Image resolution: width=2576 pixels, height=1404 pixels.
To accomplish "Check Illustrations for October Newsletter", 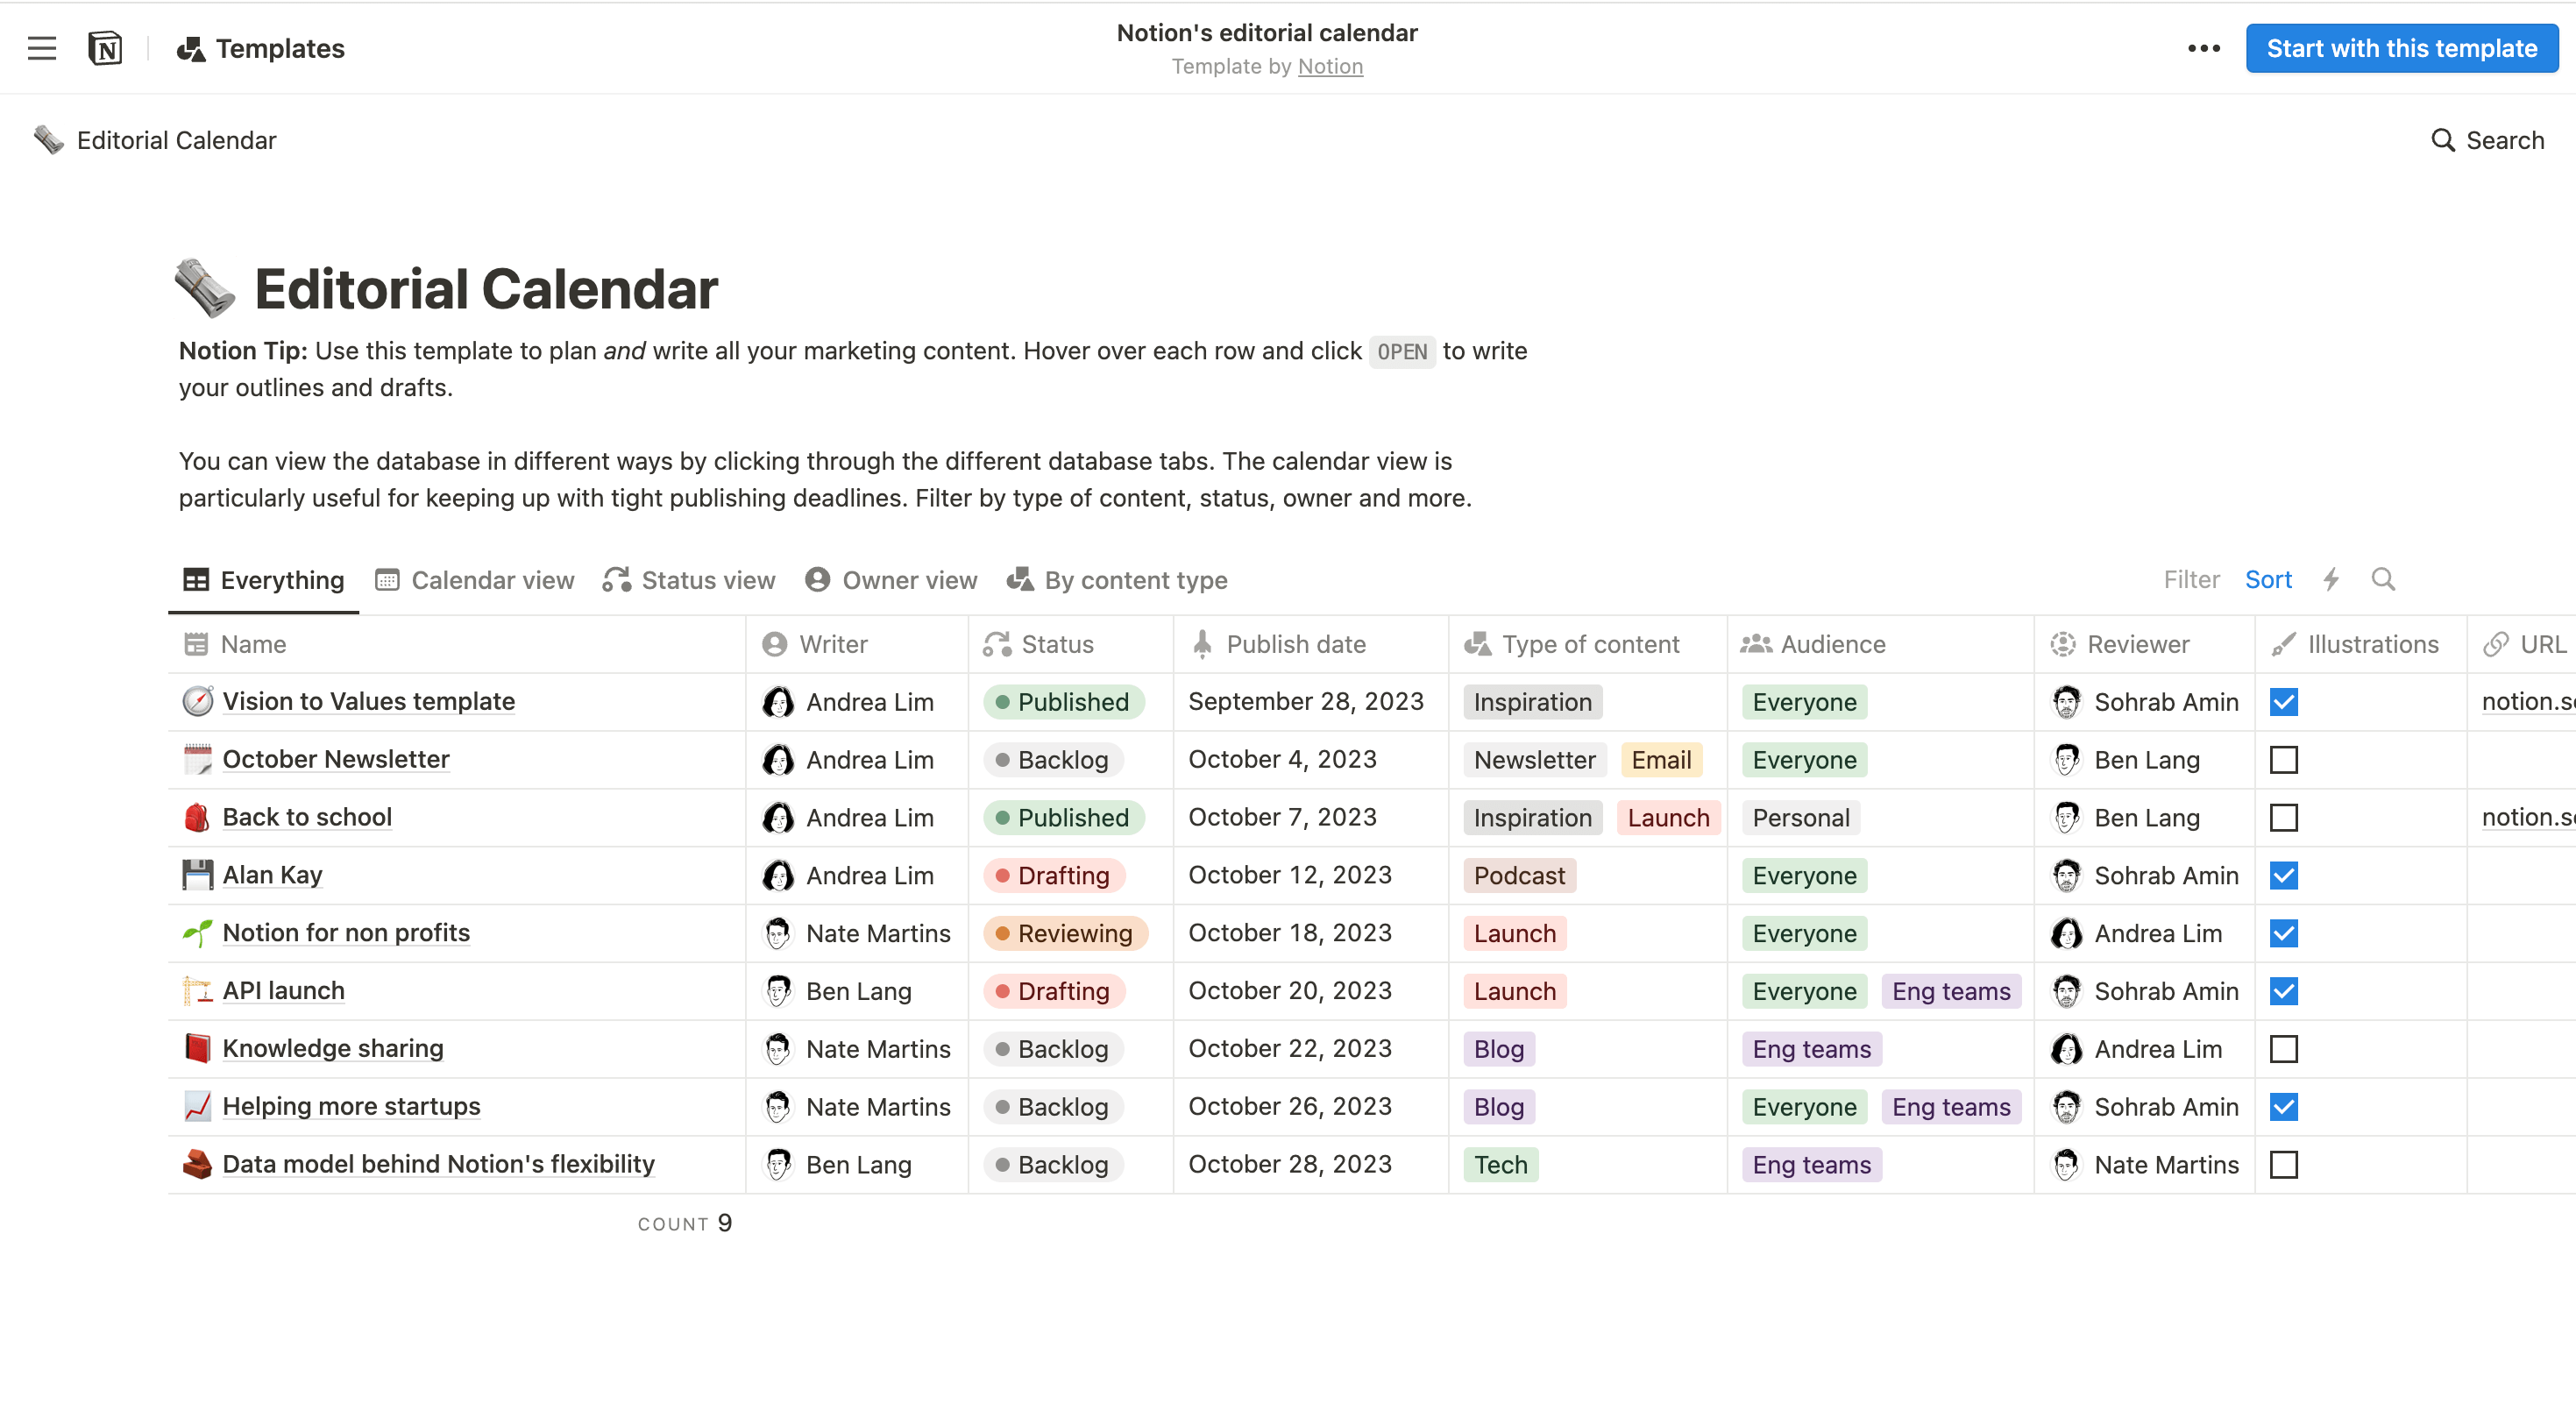I will 2284,760.
